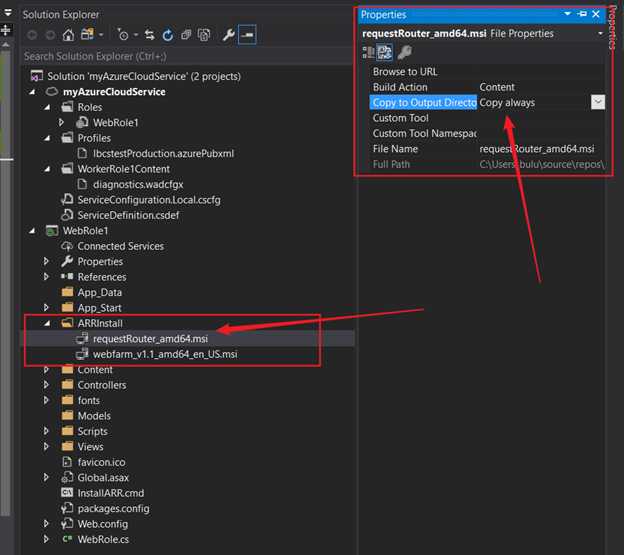Toggle Categorized view in Properties panel
The height and width of the screenshot is (555, 624).
[368, 52]
